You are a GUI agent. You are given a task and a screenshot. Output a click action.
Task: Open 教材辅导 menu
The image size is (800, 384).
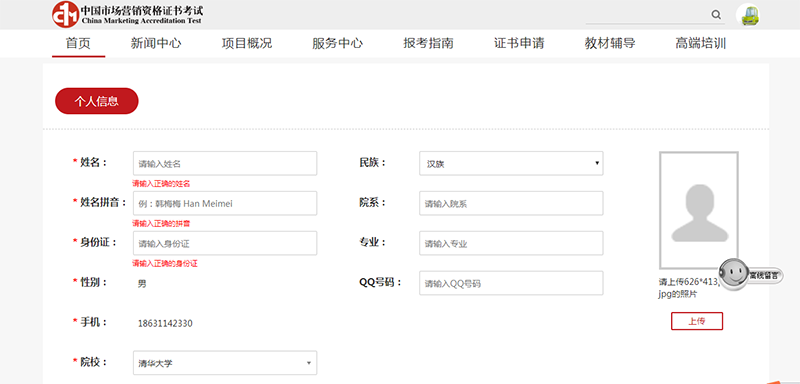pyautogui.click(x=610, y=43)
